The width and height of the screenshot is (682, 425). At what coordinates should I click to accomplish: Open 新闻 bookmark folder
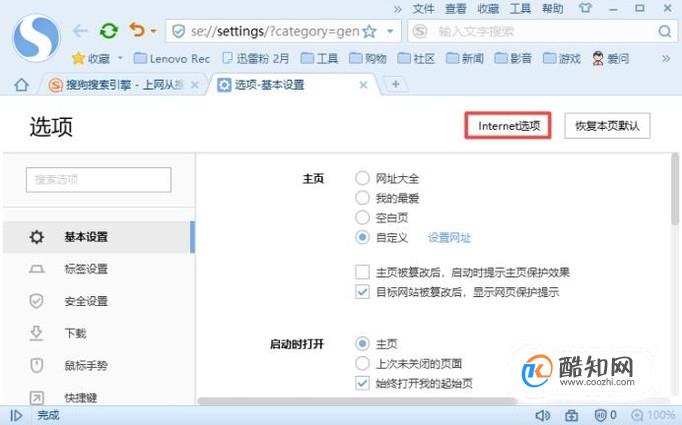tap(465, 58)
